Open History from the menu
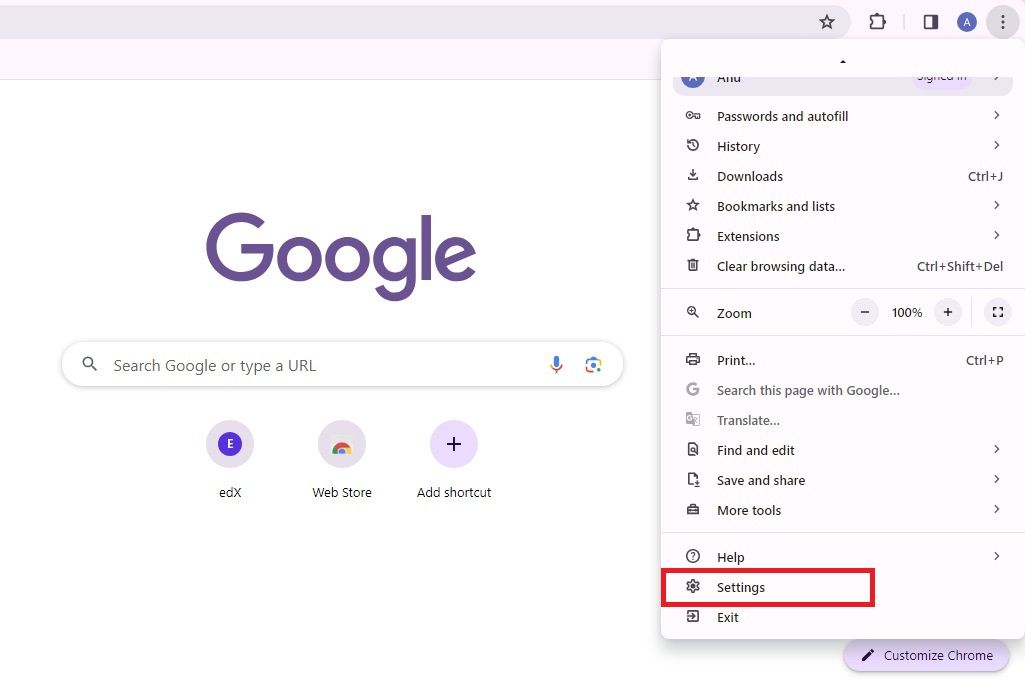 coord(738,146)
